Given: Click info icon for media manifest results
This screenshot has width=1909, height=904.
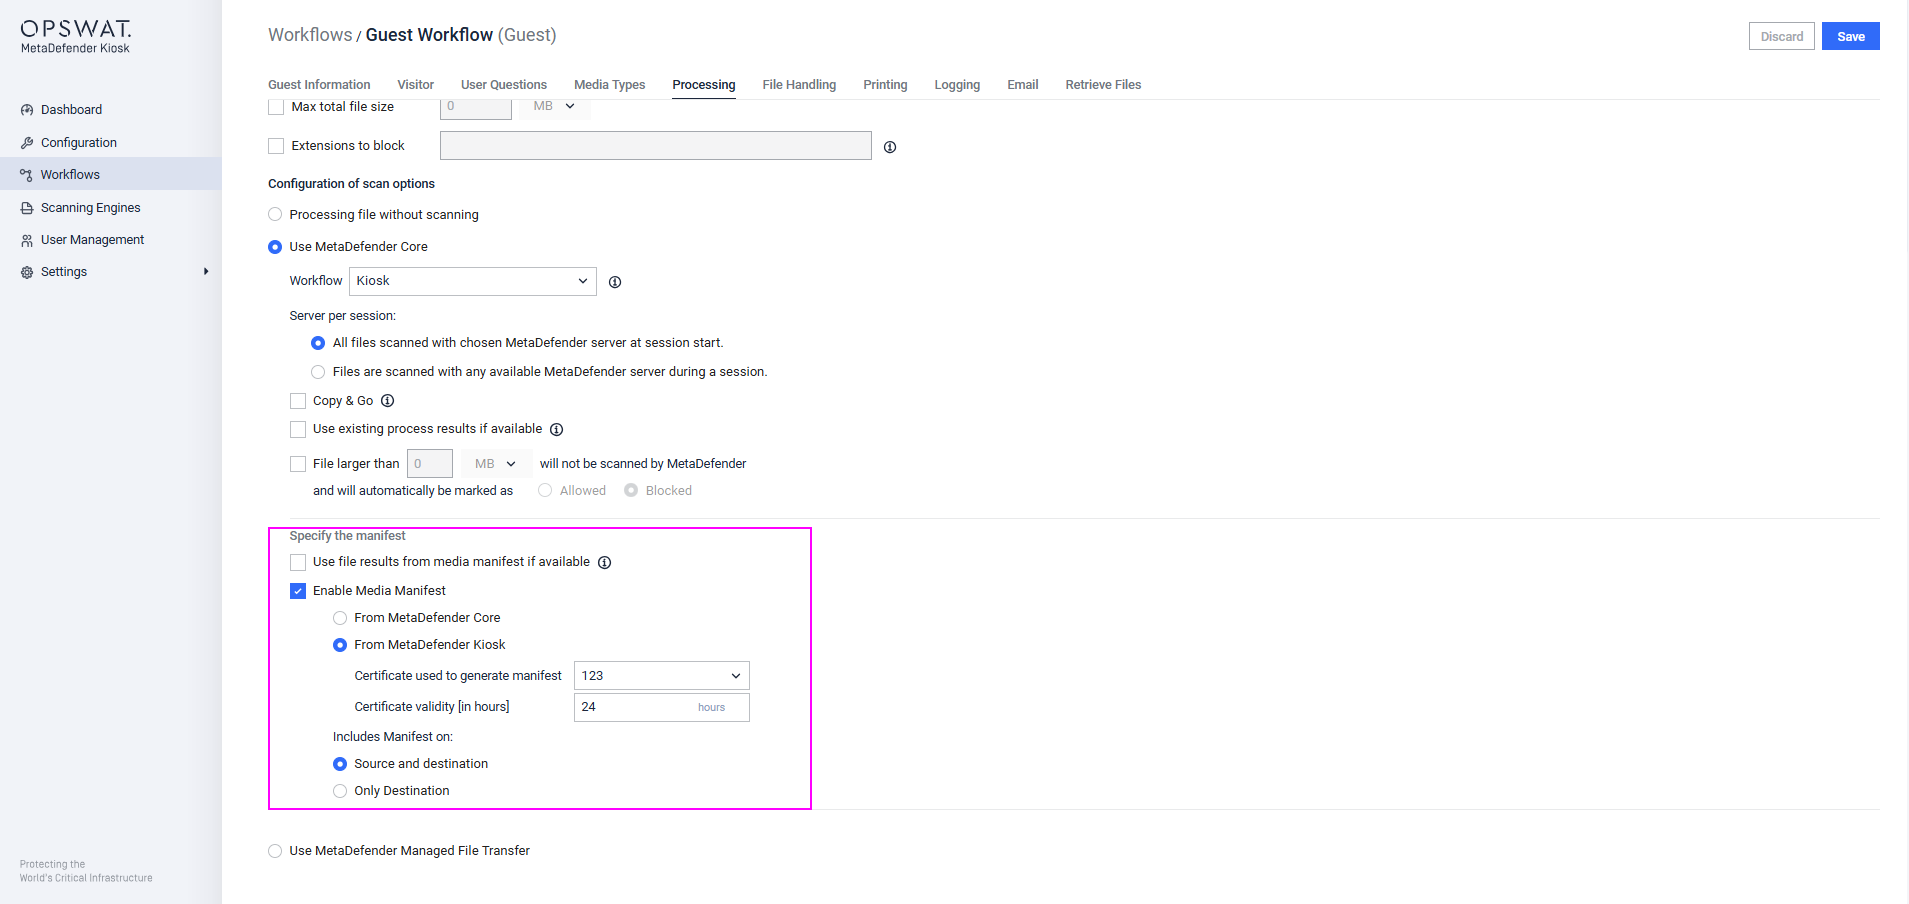Looking at the screenshot, I should [605, 562].
